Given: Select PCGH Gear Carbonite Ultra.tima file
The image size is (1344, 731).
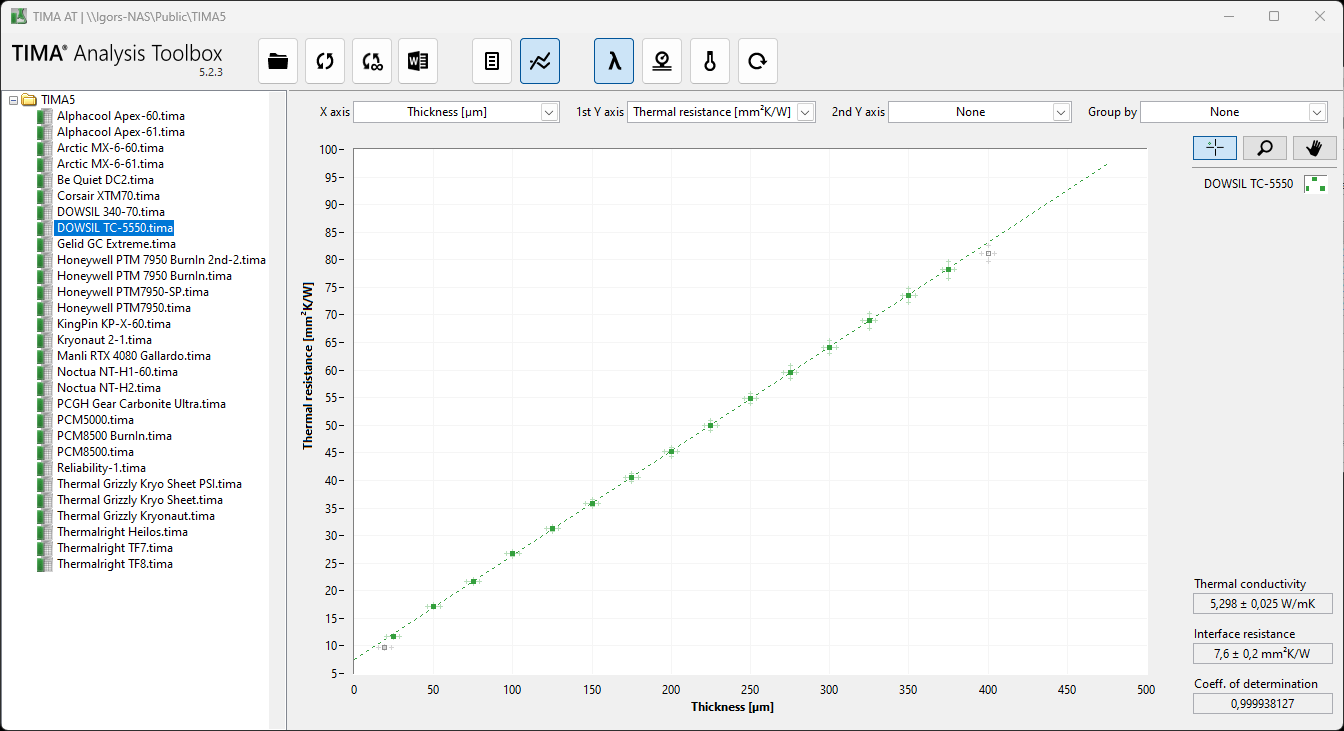Looking at the screenshot, I should tap(141, 404).
